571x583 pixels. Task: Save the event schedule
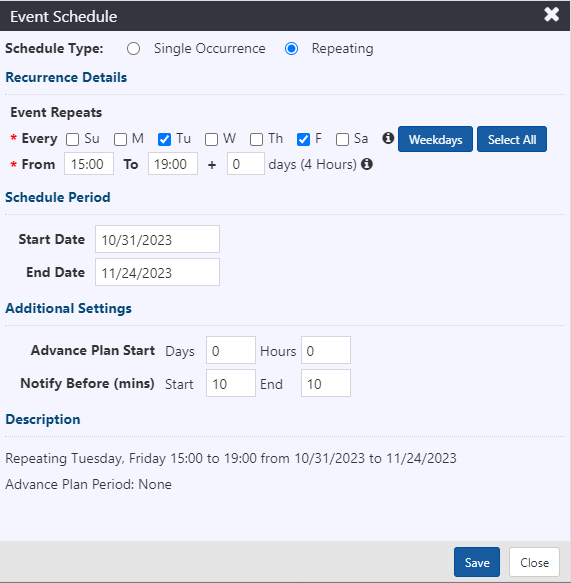477,562
